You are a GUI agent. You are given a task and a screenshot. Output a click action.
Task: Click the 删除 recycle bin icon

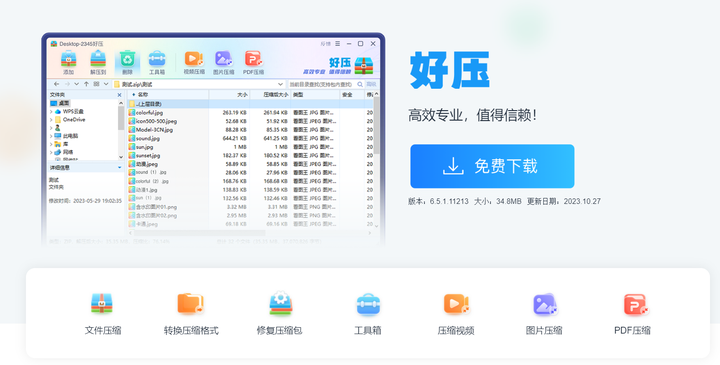127,59
